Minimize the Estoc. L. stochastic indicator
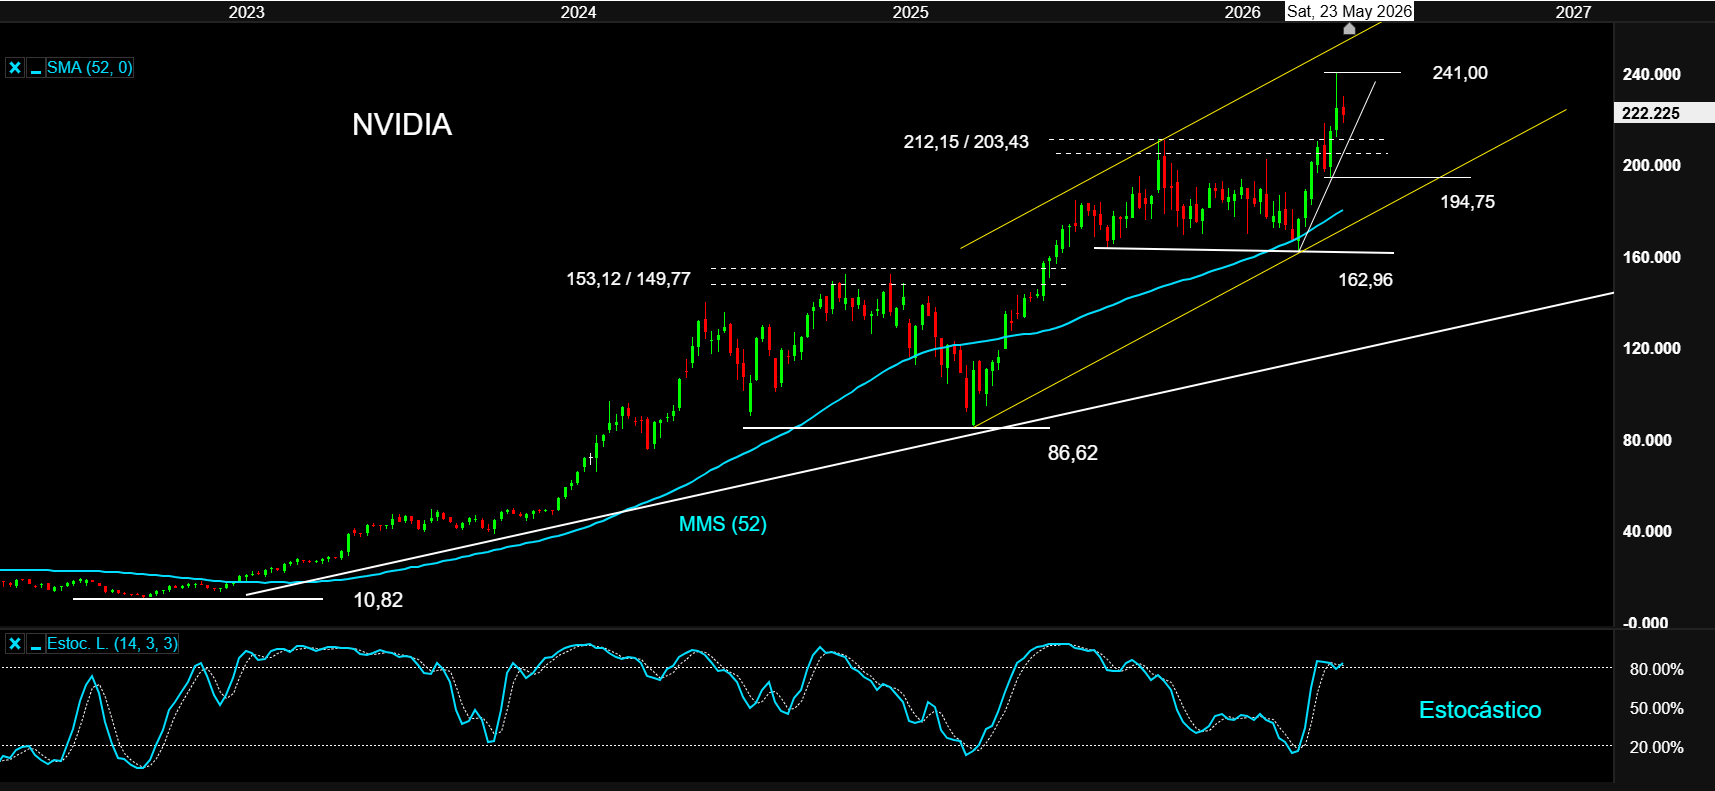The height and width of the screenshot is (791, 1715). [x=36, y=644]
